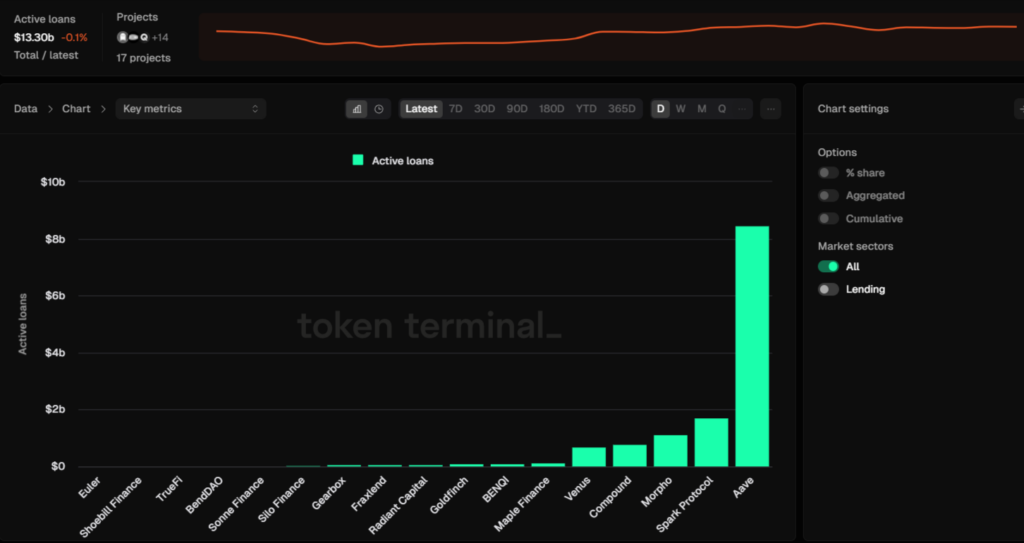Screen dimensions: 1024x543
Task: Select the 30D time range tab
Action: click(484, 109)
